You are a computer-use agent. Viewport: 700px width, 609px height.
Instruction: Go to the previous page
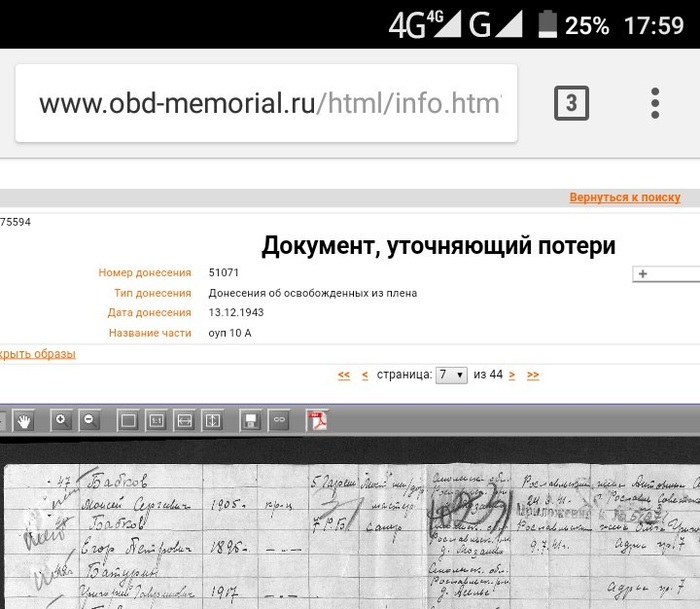(x=365, y=375)
